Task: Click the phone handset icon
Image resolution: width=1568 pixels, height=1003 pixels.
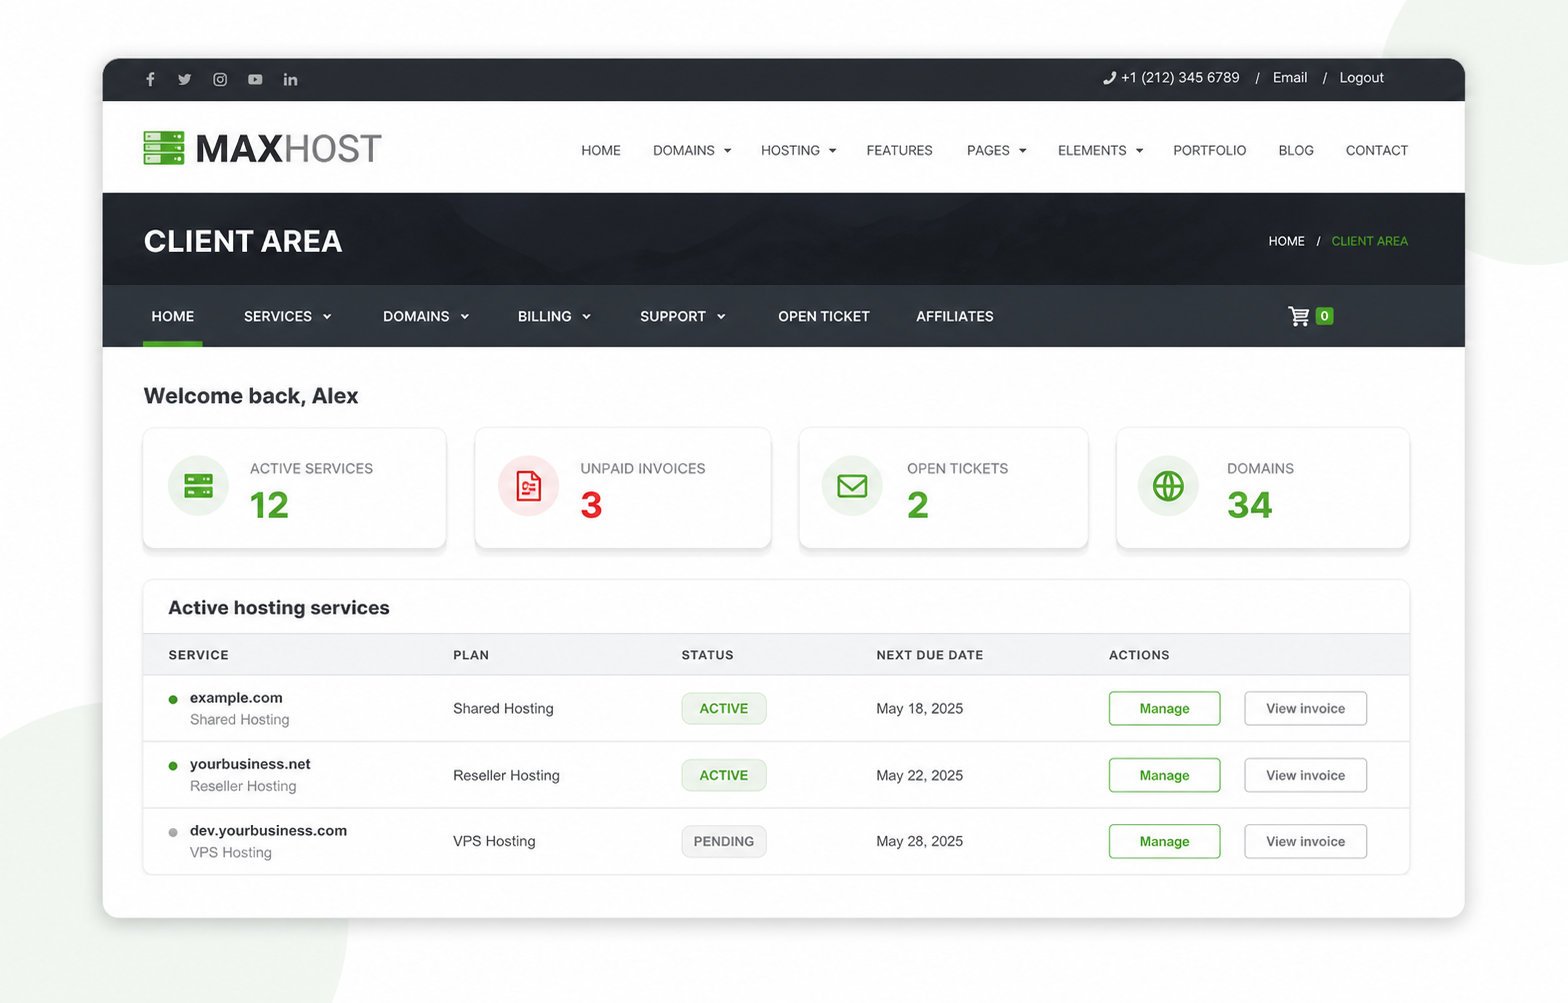Action: click(x=1109, y=78)
